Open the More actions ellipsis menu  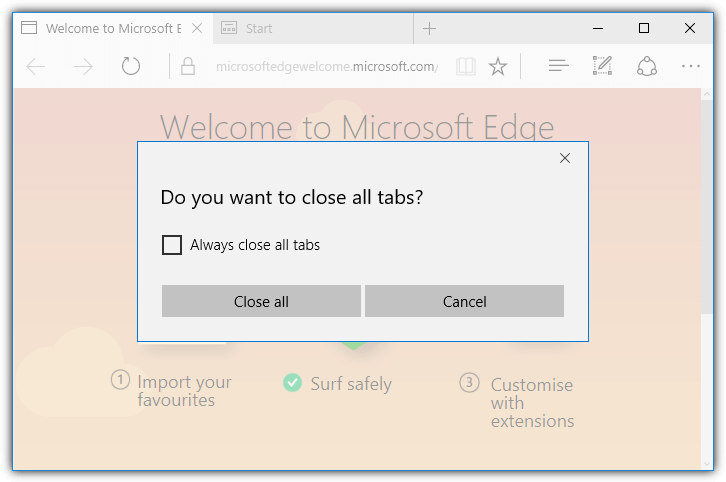pyautogui.click(x=690, y=66)
